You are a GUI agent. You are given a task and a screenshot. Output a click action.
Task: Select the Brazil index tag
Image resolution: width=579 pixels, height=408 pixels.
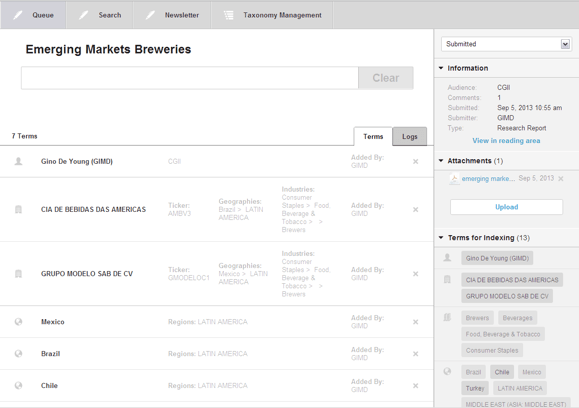[473, 372]
